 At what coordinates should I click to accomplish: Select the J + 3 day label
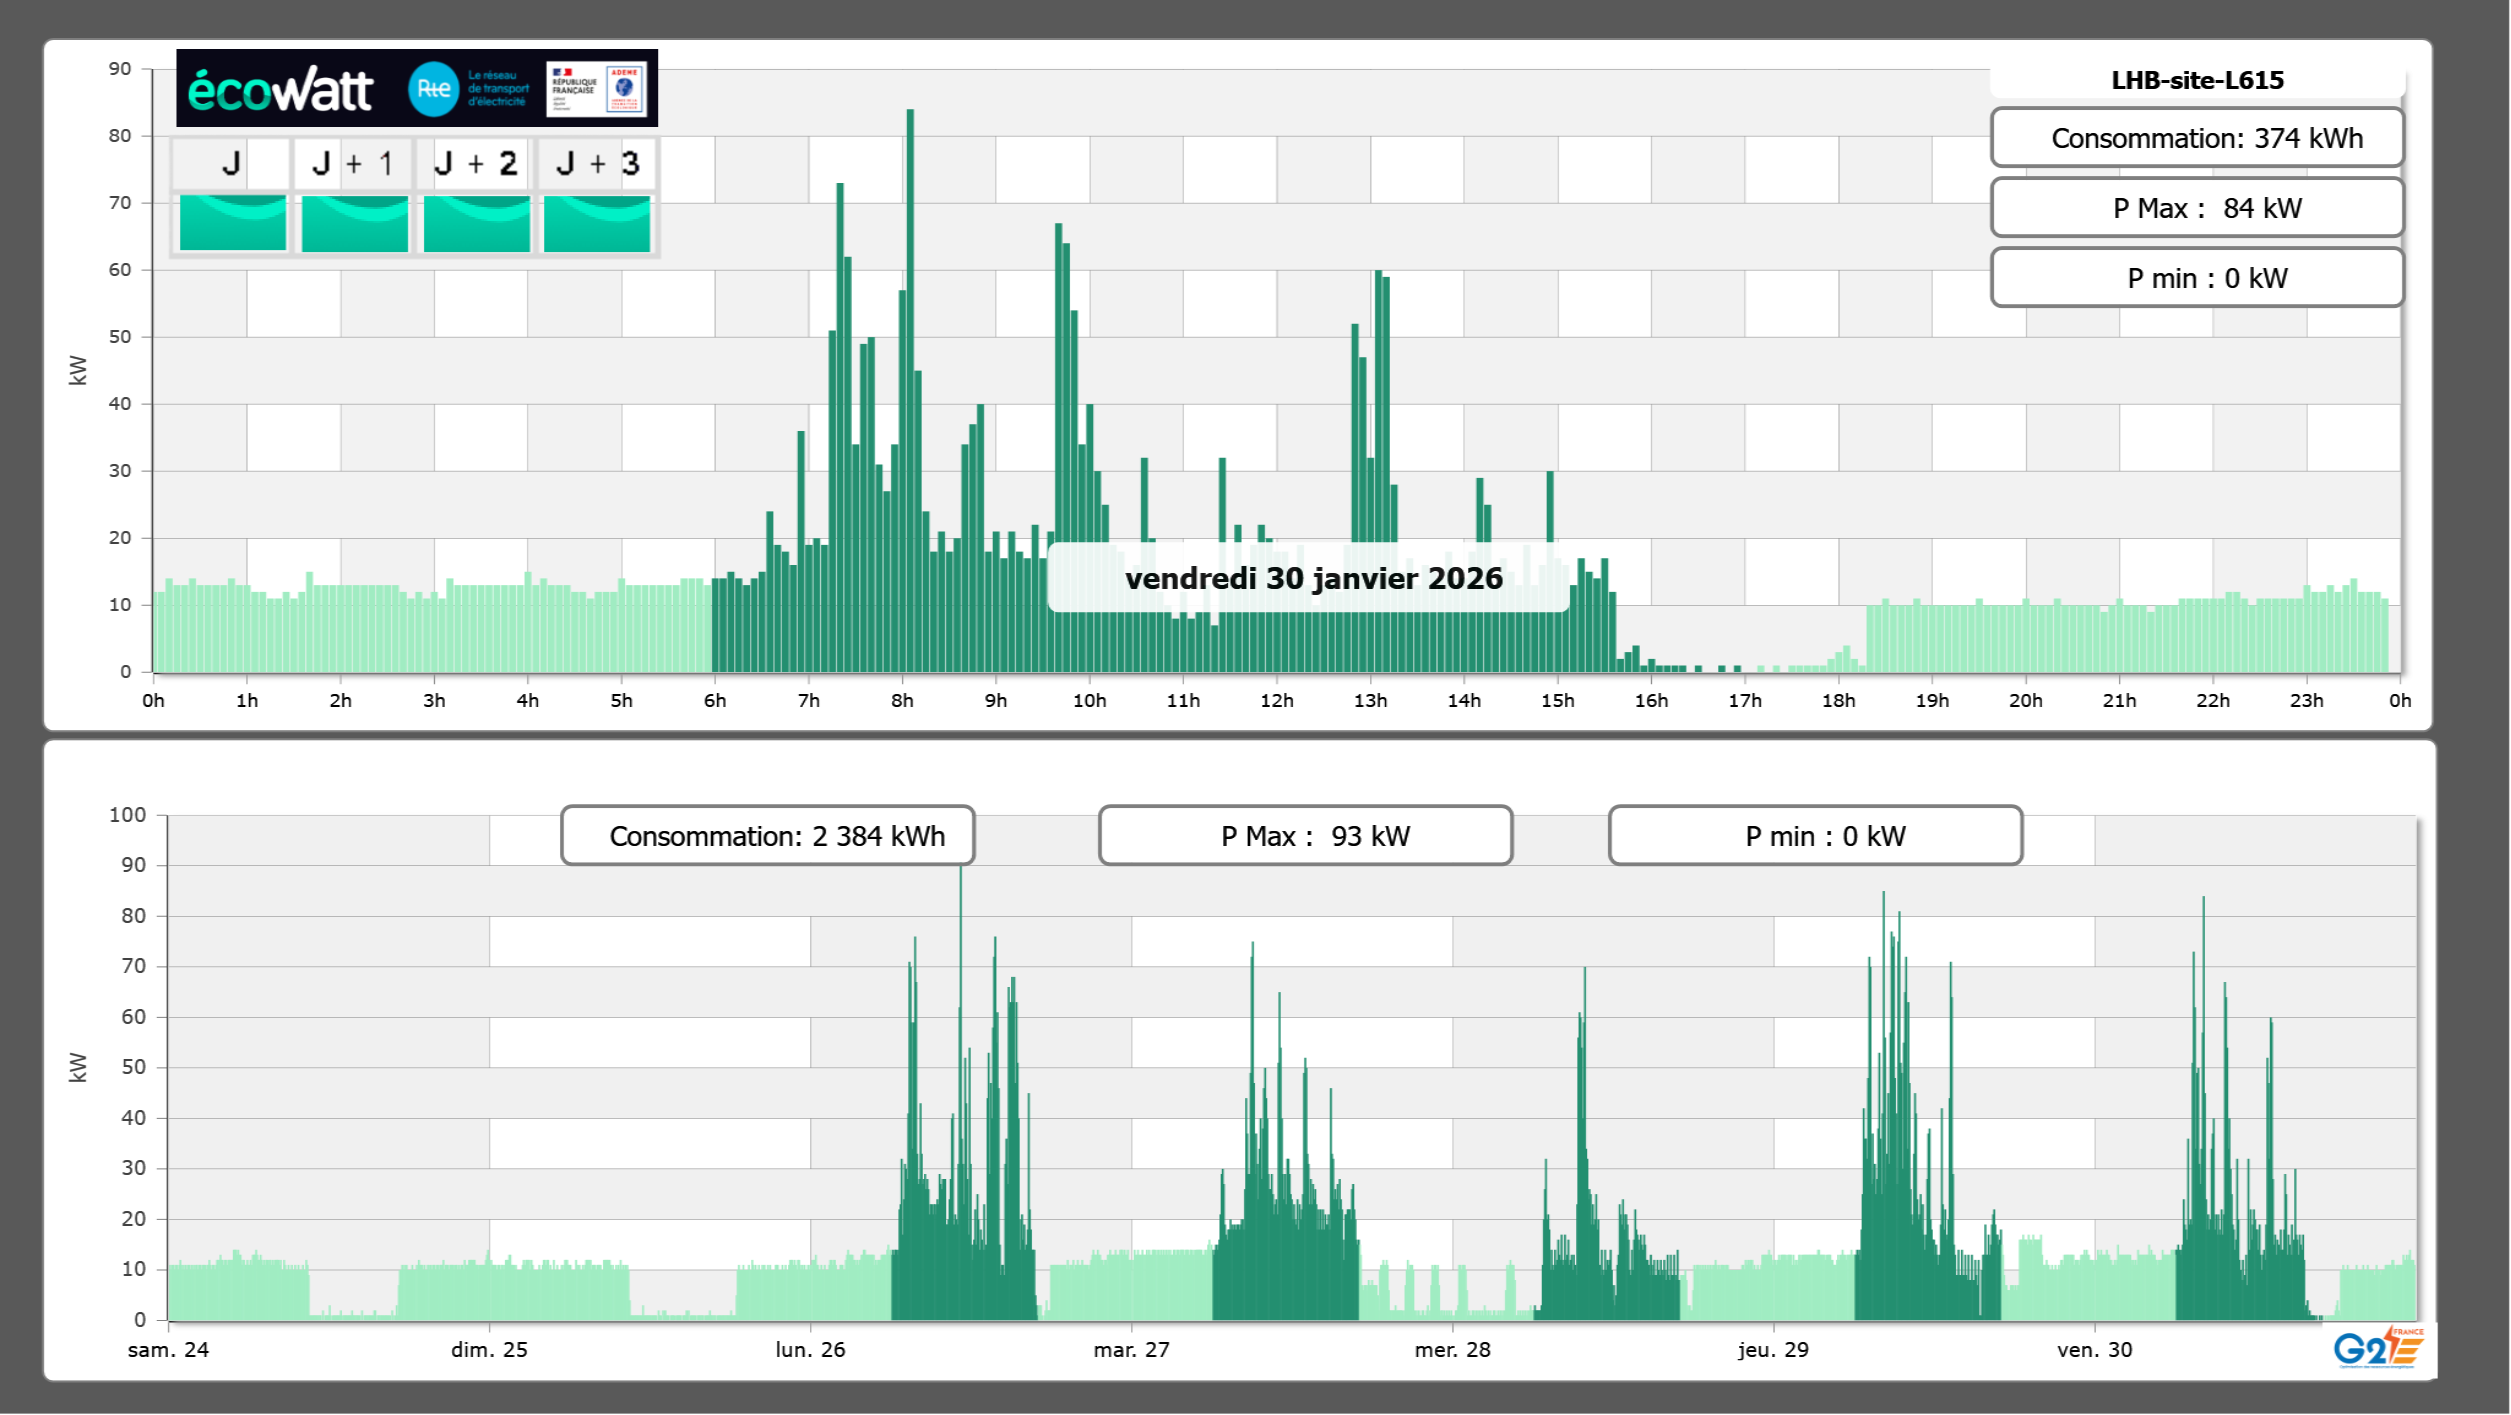point(597,163)
